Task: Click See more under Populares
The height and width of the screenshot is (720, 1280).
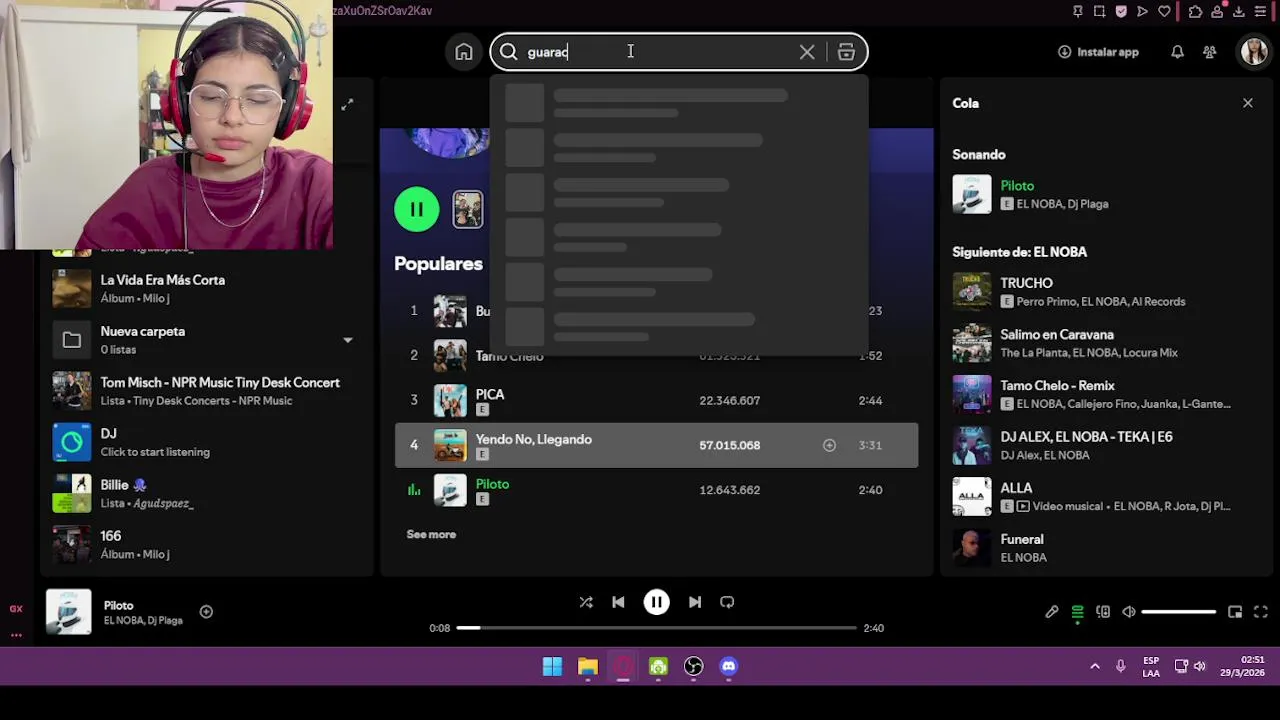Action: [x=431, y=534]
